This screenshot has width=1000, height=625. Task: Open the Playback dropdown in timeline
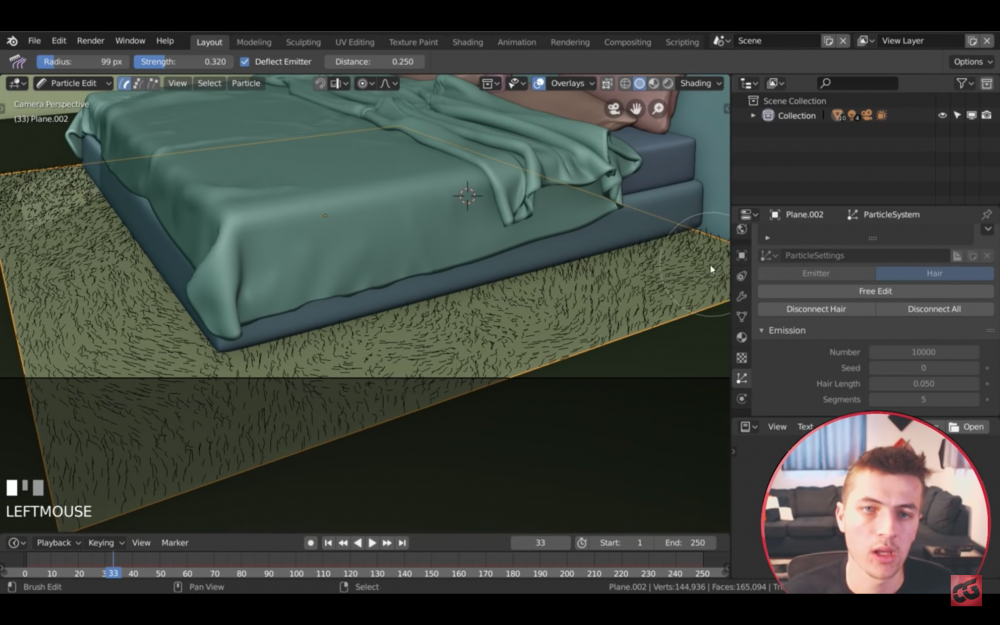click(x=58, y=543)
